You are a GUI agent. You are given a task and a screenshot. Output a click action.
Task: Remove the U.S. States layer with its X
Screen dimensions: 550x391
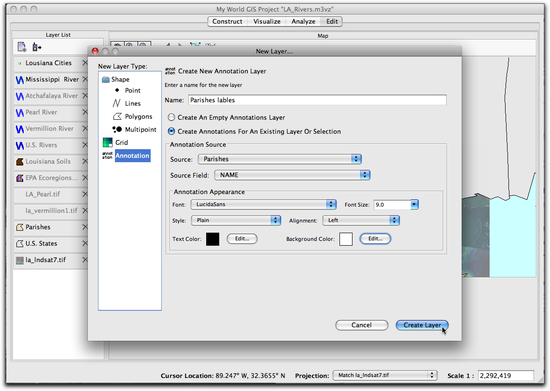click(x=85, y=243)
